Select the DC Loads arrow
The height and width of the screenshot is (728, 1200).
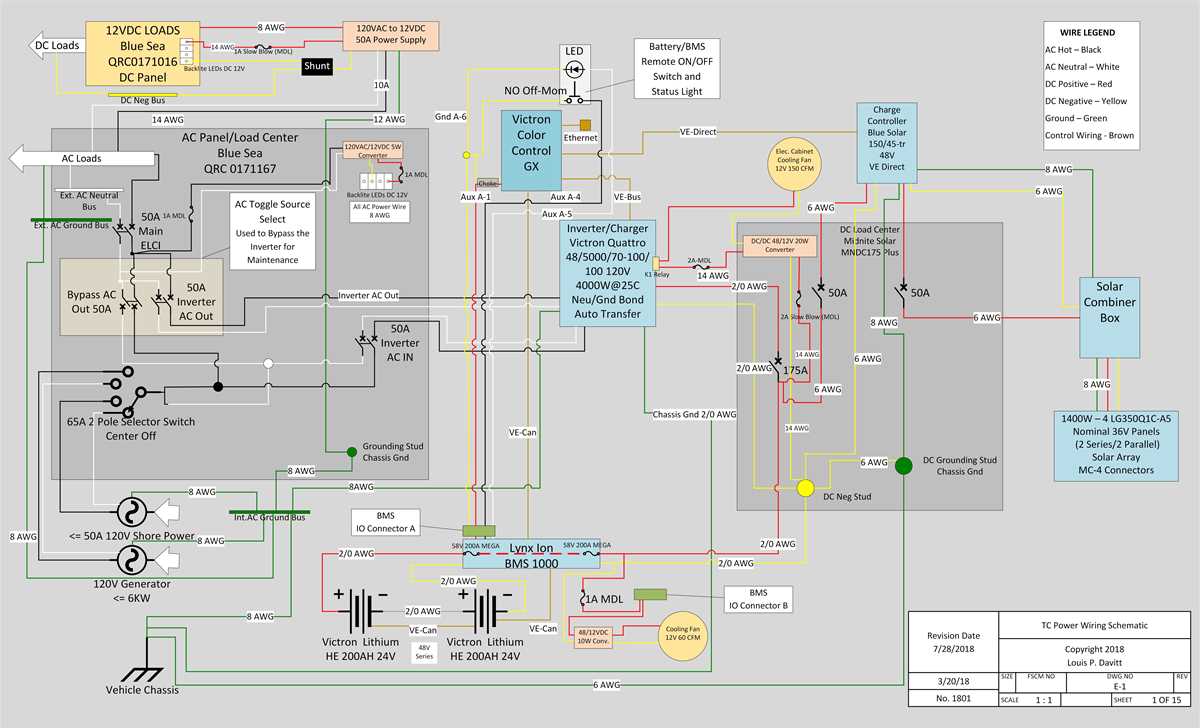[56, 44]
